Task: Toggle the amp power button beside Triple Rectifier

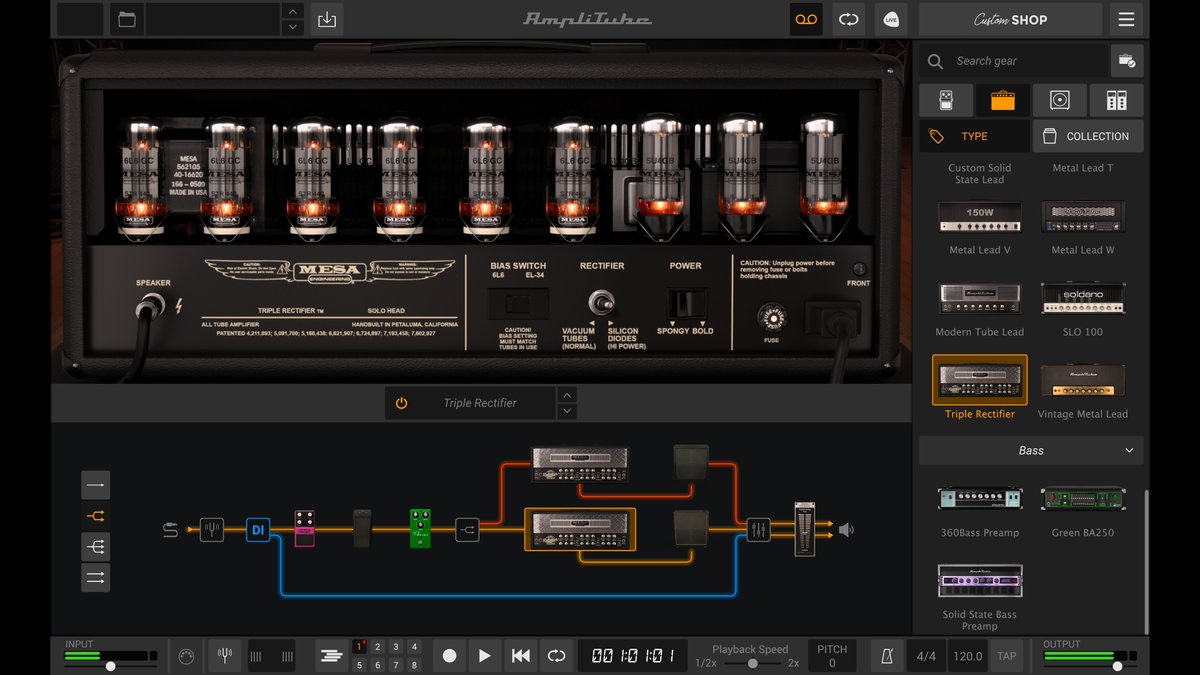Action: tap(401, 402)
